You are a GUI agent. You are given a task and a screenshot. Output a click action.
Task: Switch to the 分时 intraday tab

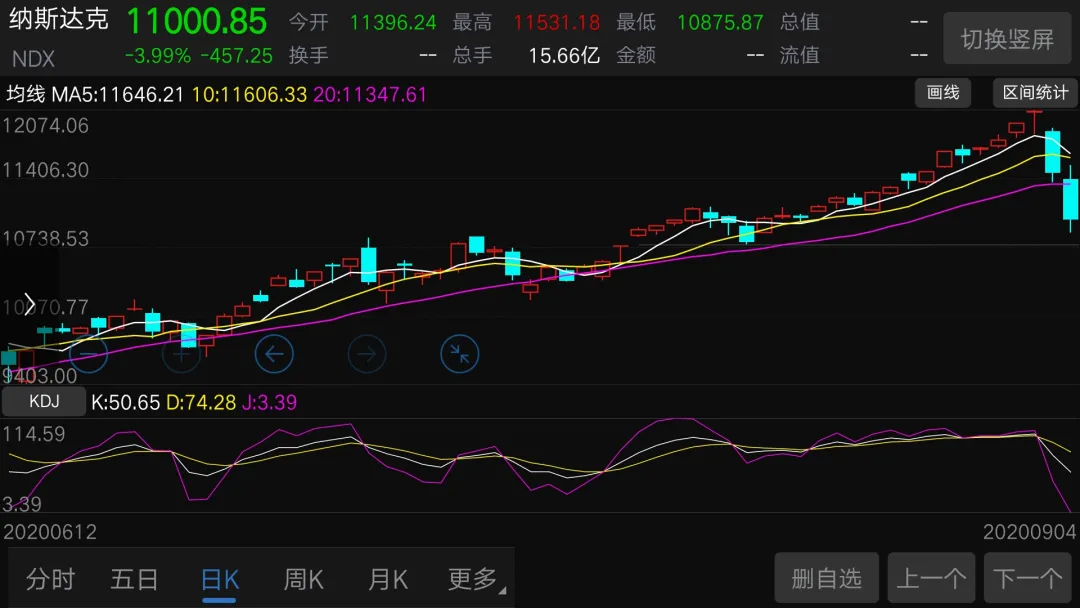pyautogui.click(x=50, y=578)
